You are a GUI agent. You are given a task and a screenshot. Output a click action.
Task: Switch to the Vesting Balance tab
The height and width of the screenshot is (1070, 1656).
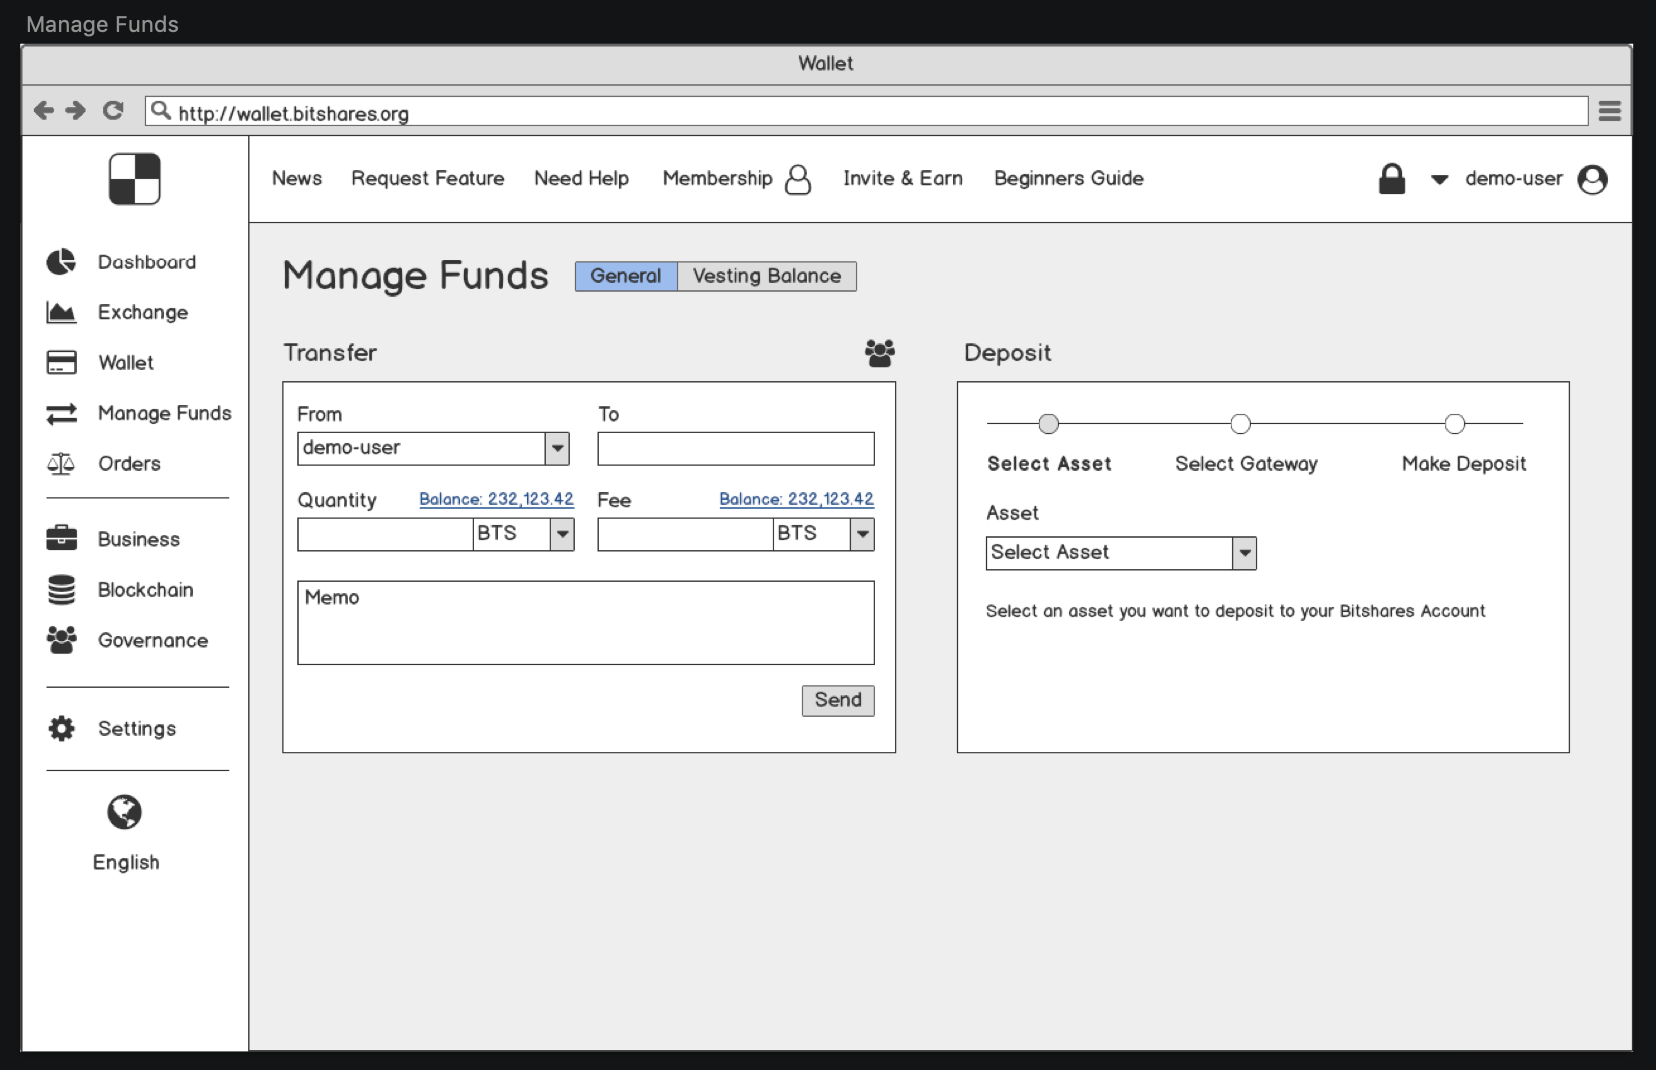(767, 276)
